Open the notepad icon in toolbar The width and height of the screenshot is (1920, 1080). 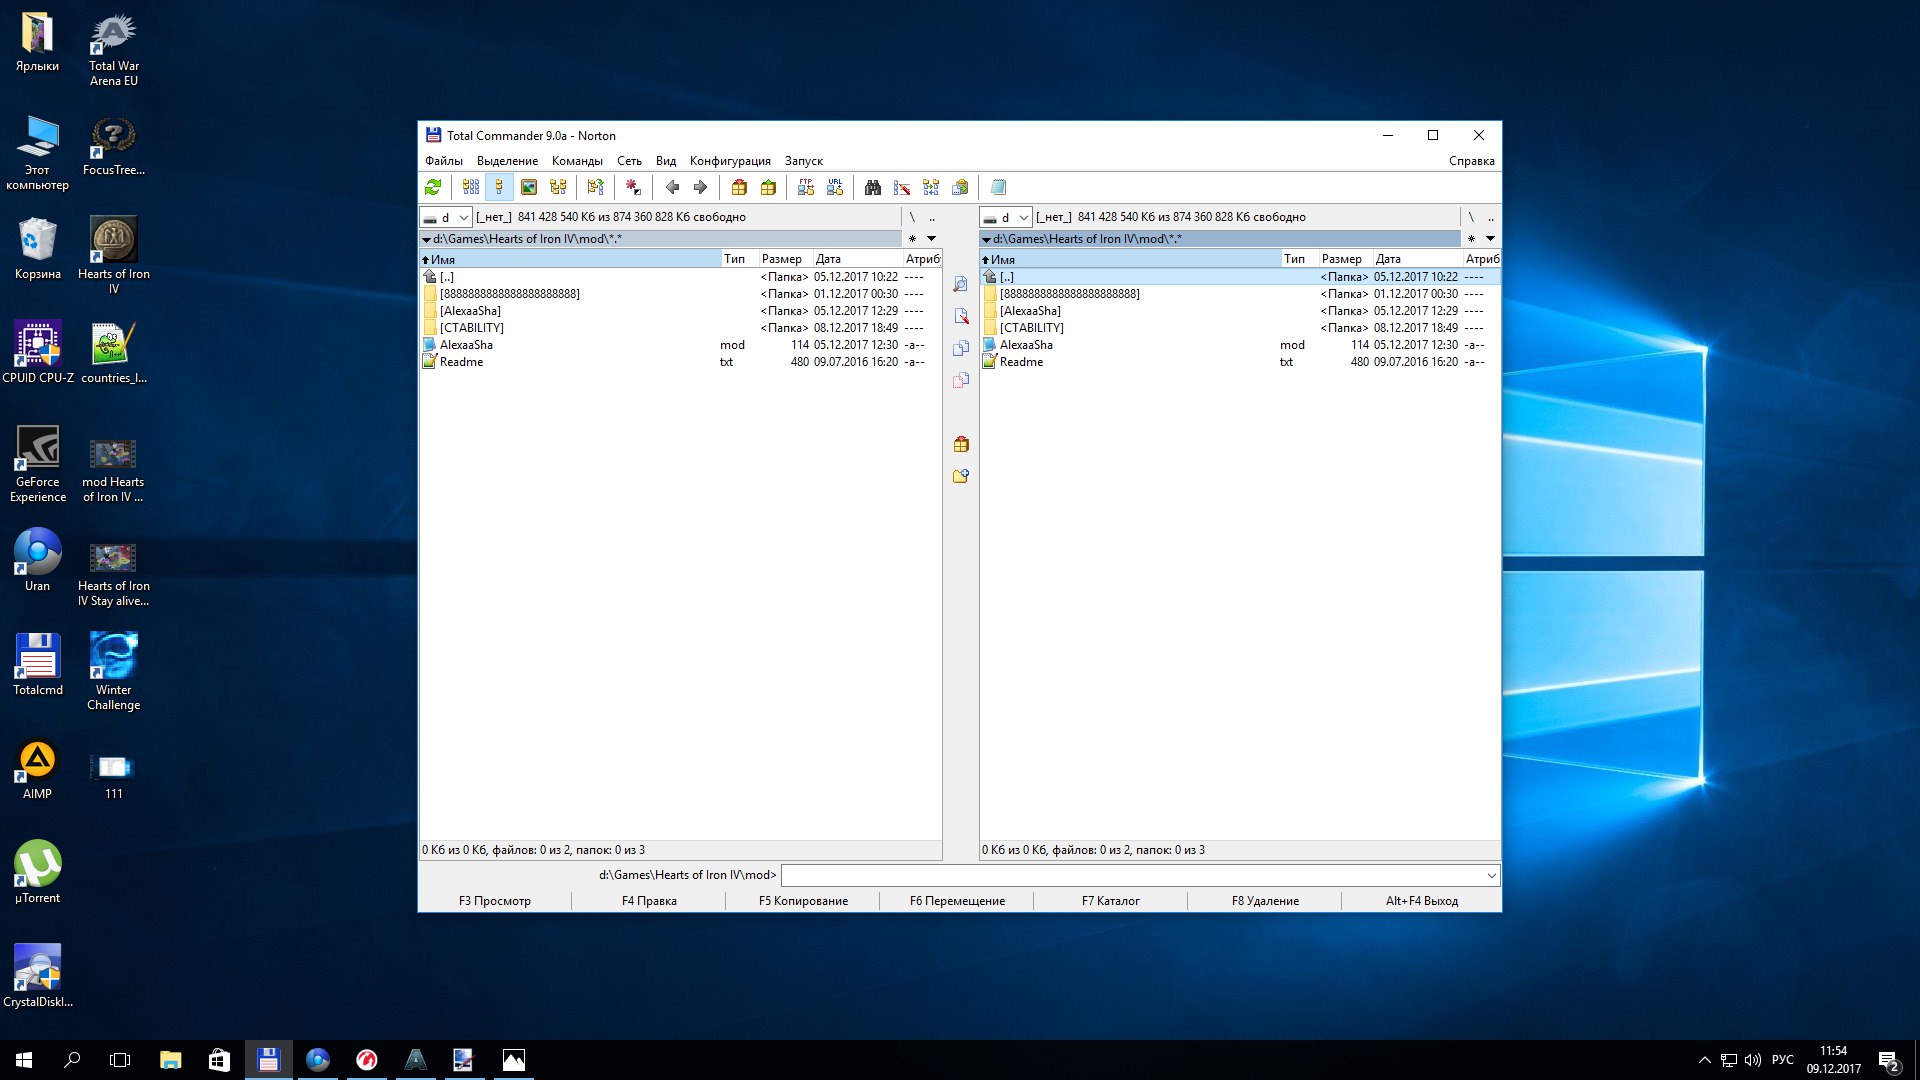point(998,187)
